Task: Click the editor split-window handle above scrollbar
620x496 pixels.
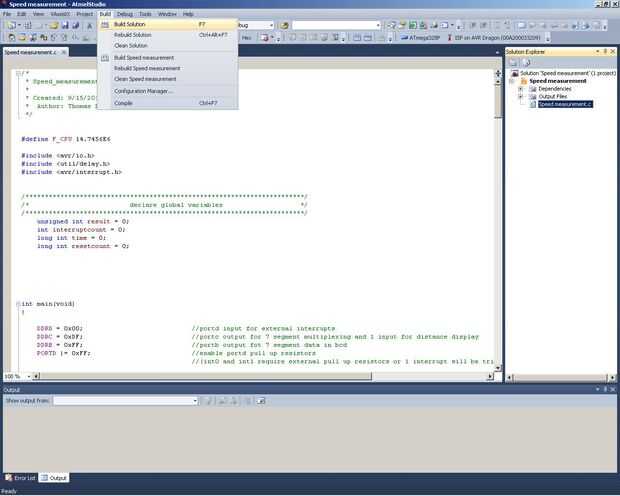Action: (x=498, y=74)
